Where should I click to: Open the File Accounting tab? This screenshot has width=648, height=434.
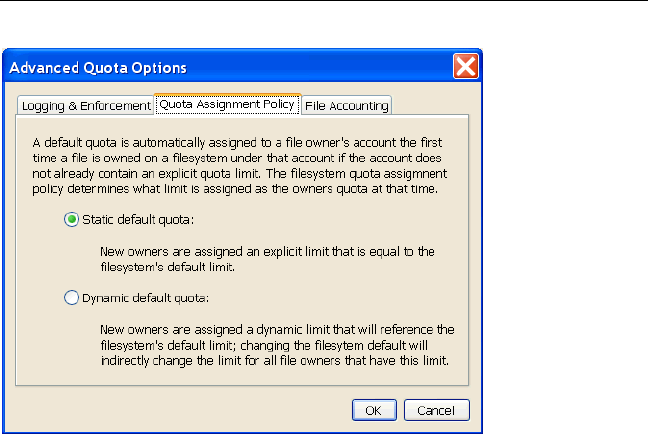pyautogui.click(x=346, y=105)
